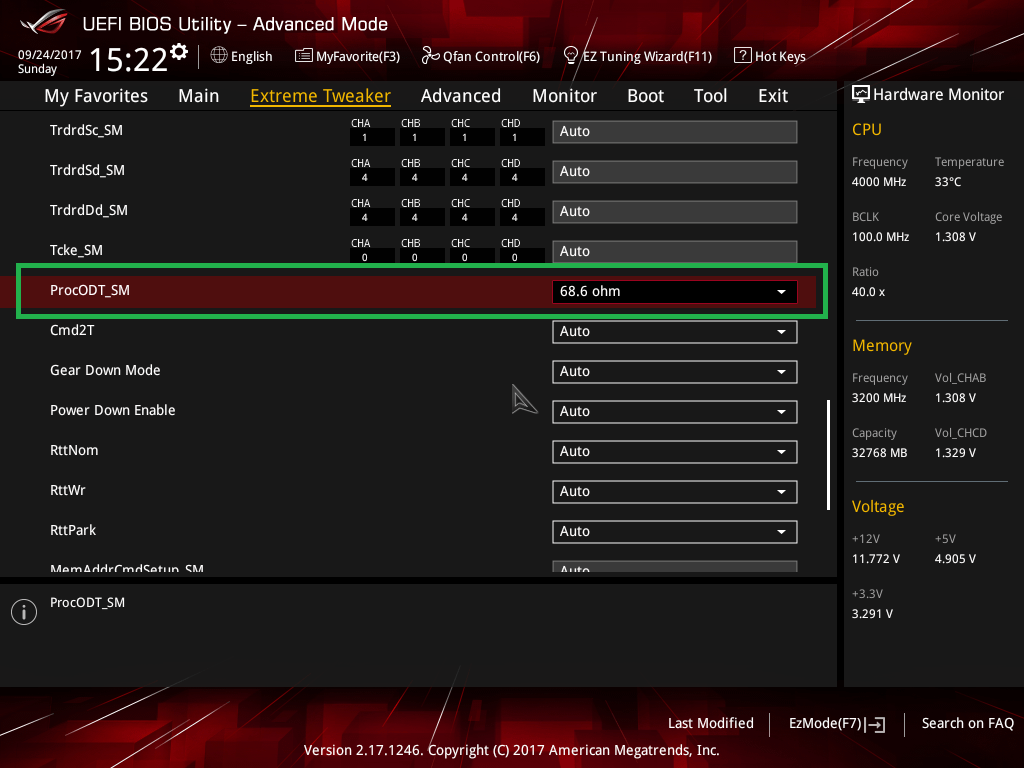Image resolution: width=1024 pixels, height=768 pixels.
Task: Open the Boot tab
Action: point(645,96)
